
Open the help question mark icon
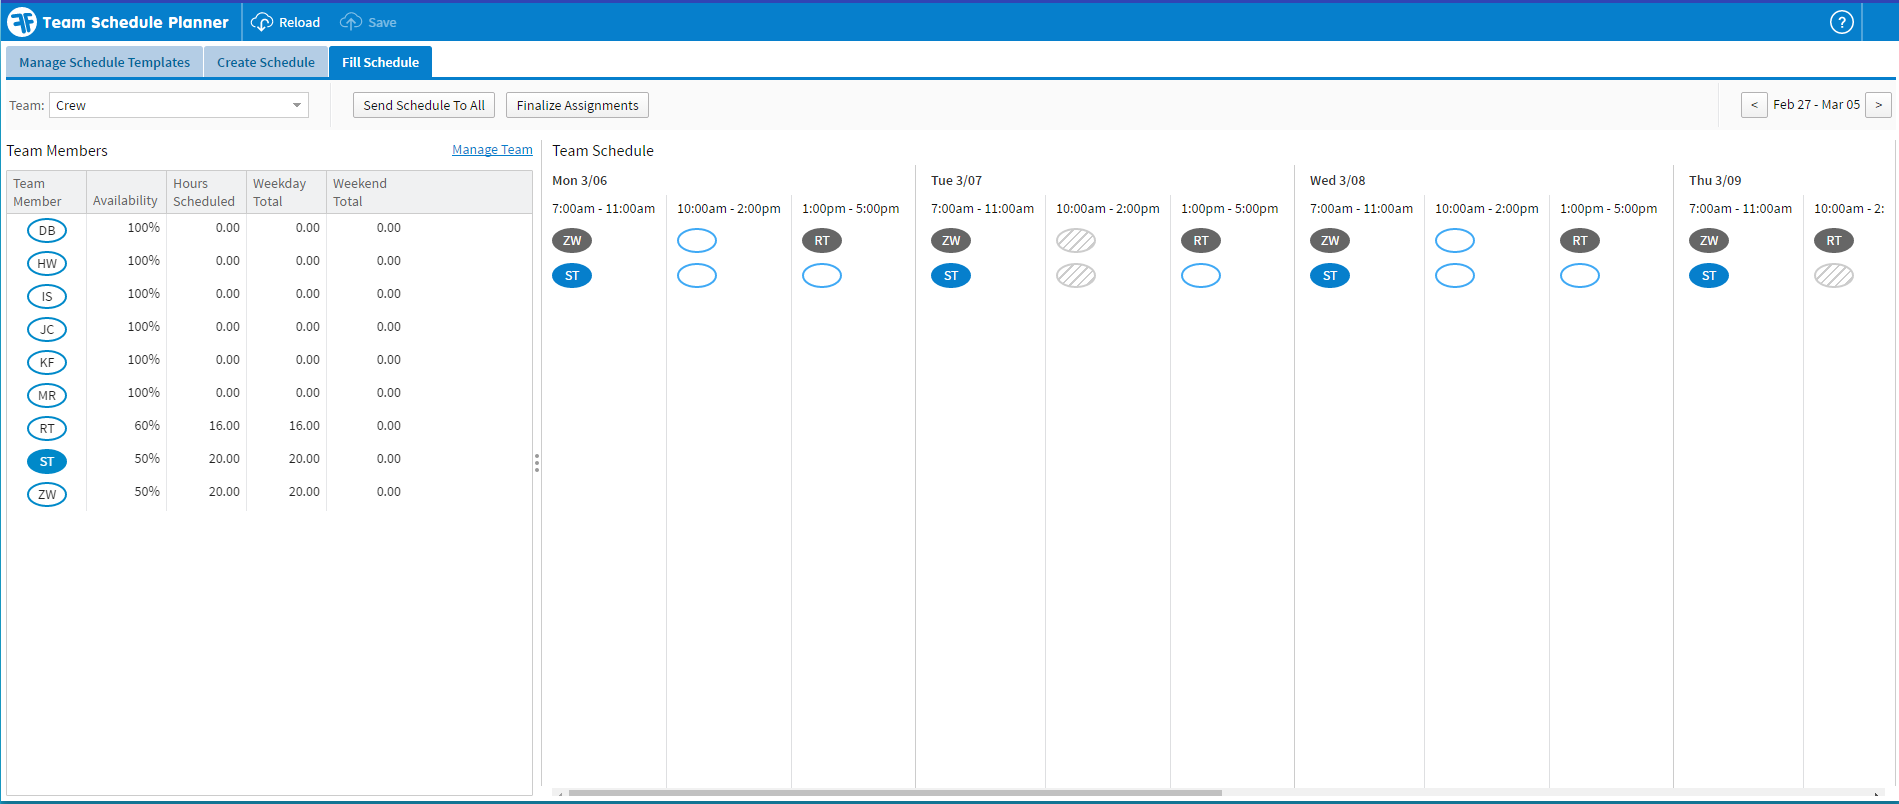click(x=1841, y=22)
